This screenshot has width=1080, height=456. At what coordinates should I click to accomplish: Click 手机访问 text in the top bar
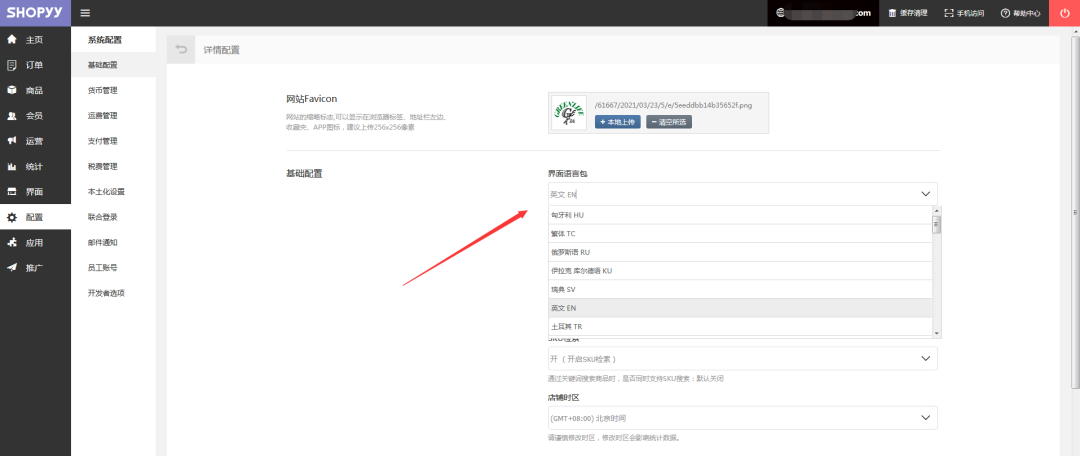point(970,13)
